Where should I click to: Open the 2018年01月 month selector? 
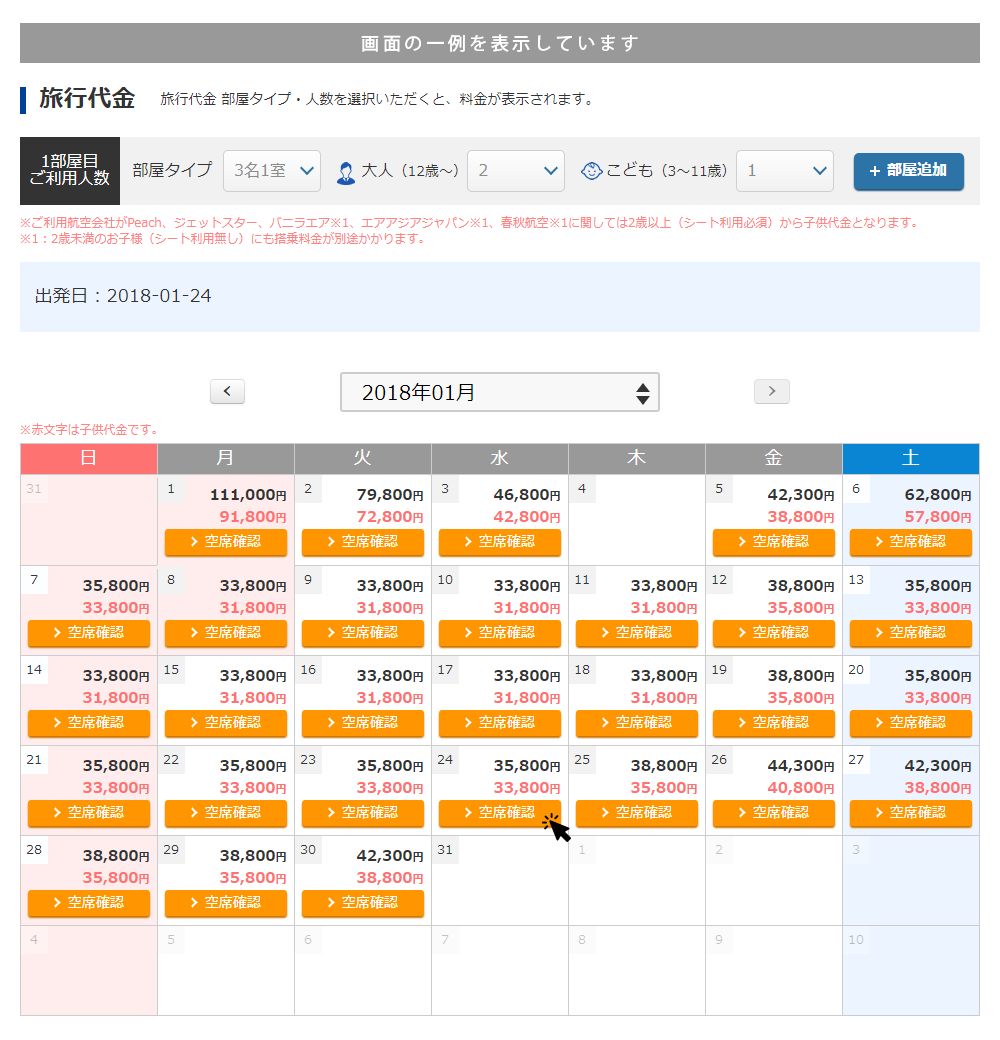tap(499, 393)
